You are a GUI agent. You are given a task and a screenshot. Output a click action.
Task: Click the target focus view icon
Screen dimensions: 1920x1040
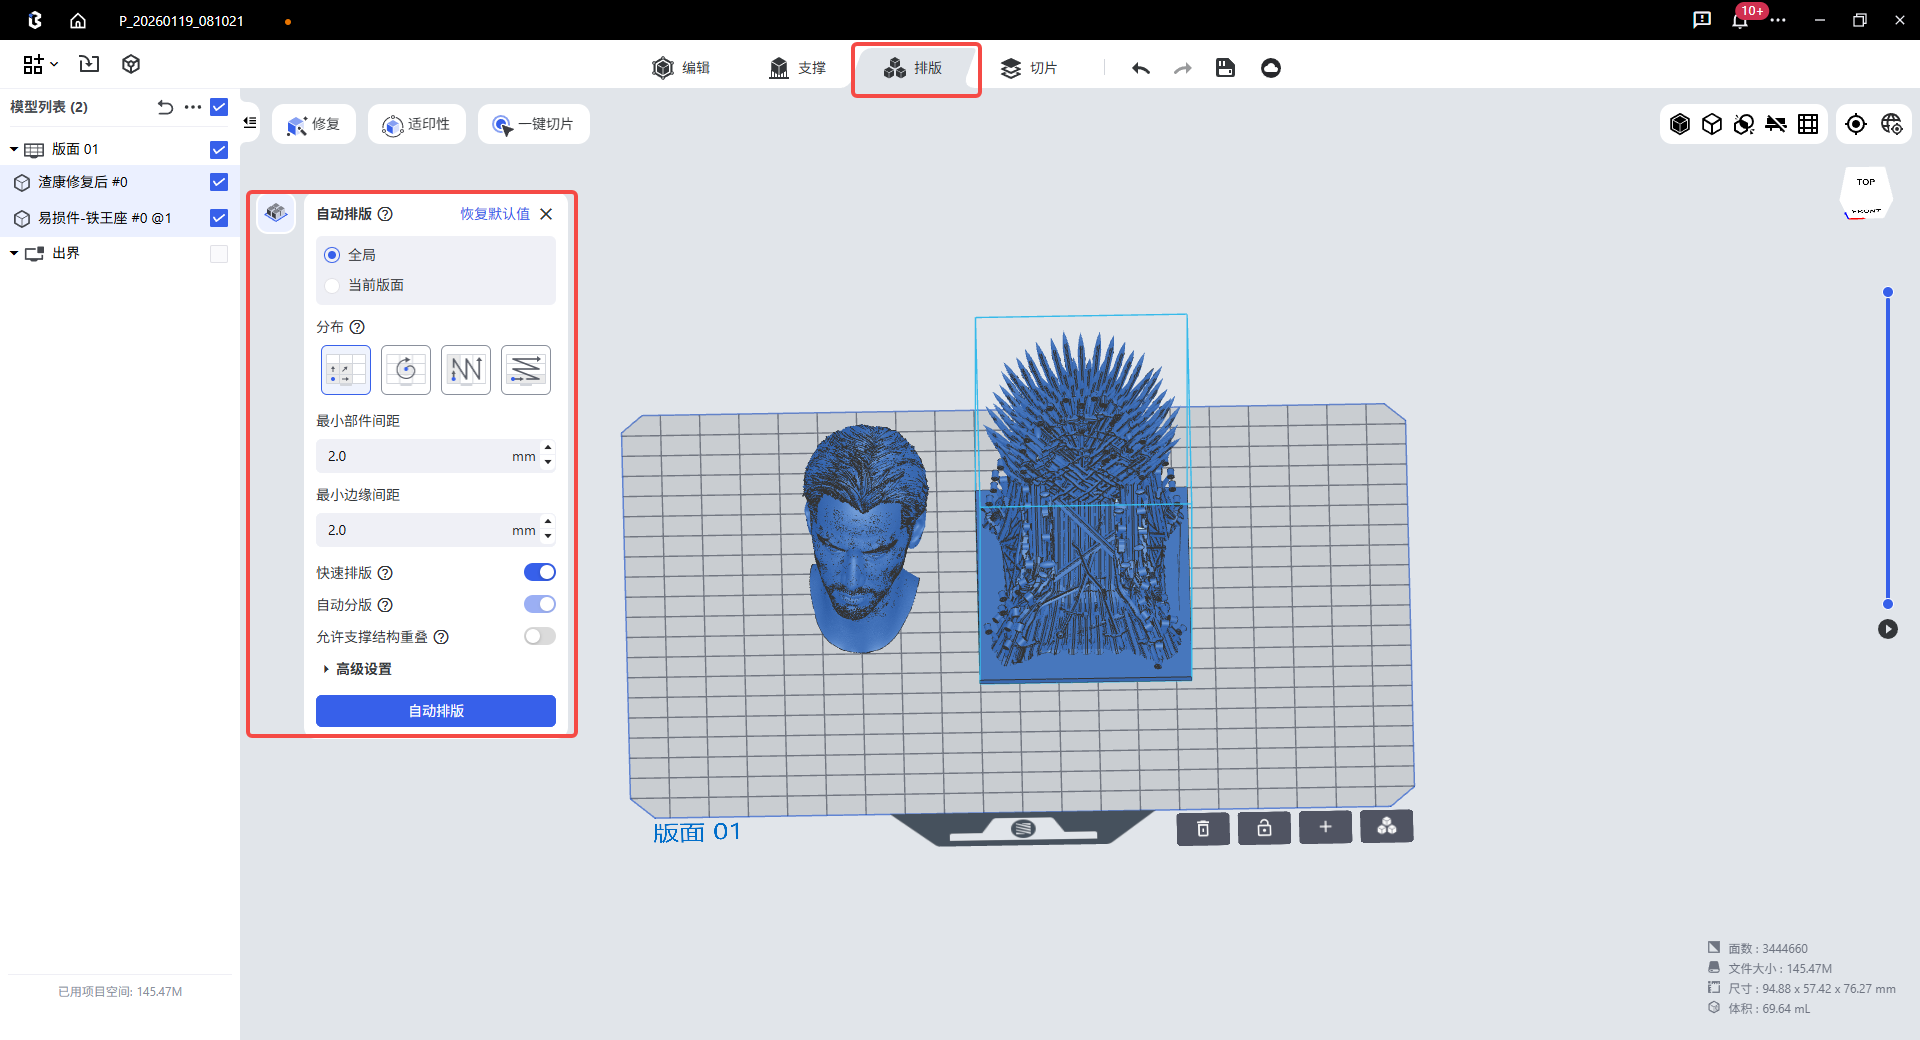[1856, 124]
